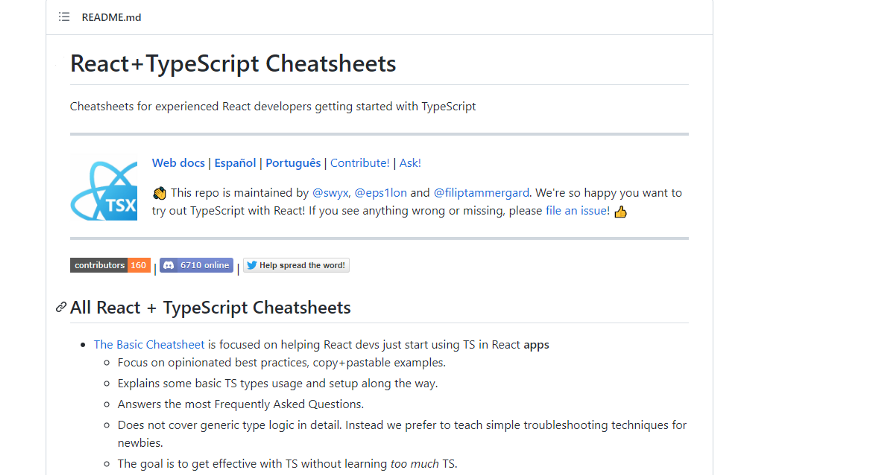The image size is (875, 475).
Task: Open the Discord online badge
Action: pos(196,266)
